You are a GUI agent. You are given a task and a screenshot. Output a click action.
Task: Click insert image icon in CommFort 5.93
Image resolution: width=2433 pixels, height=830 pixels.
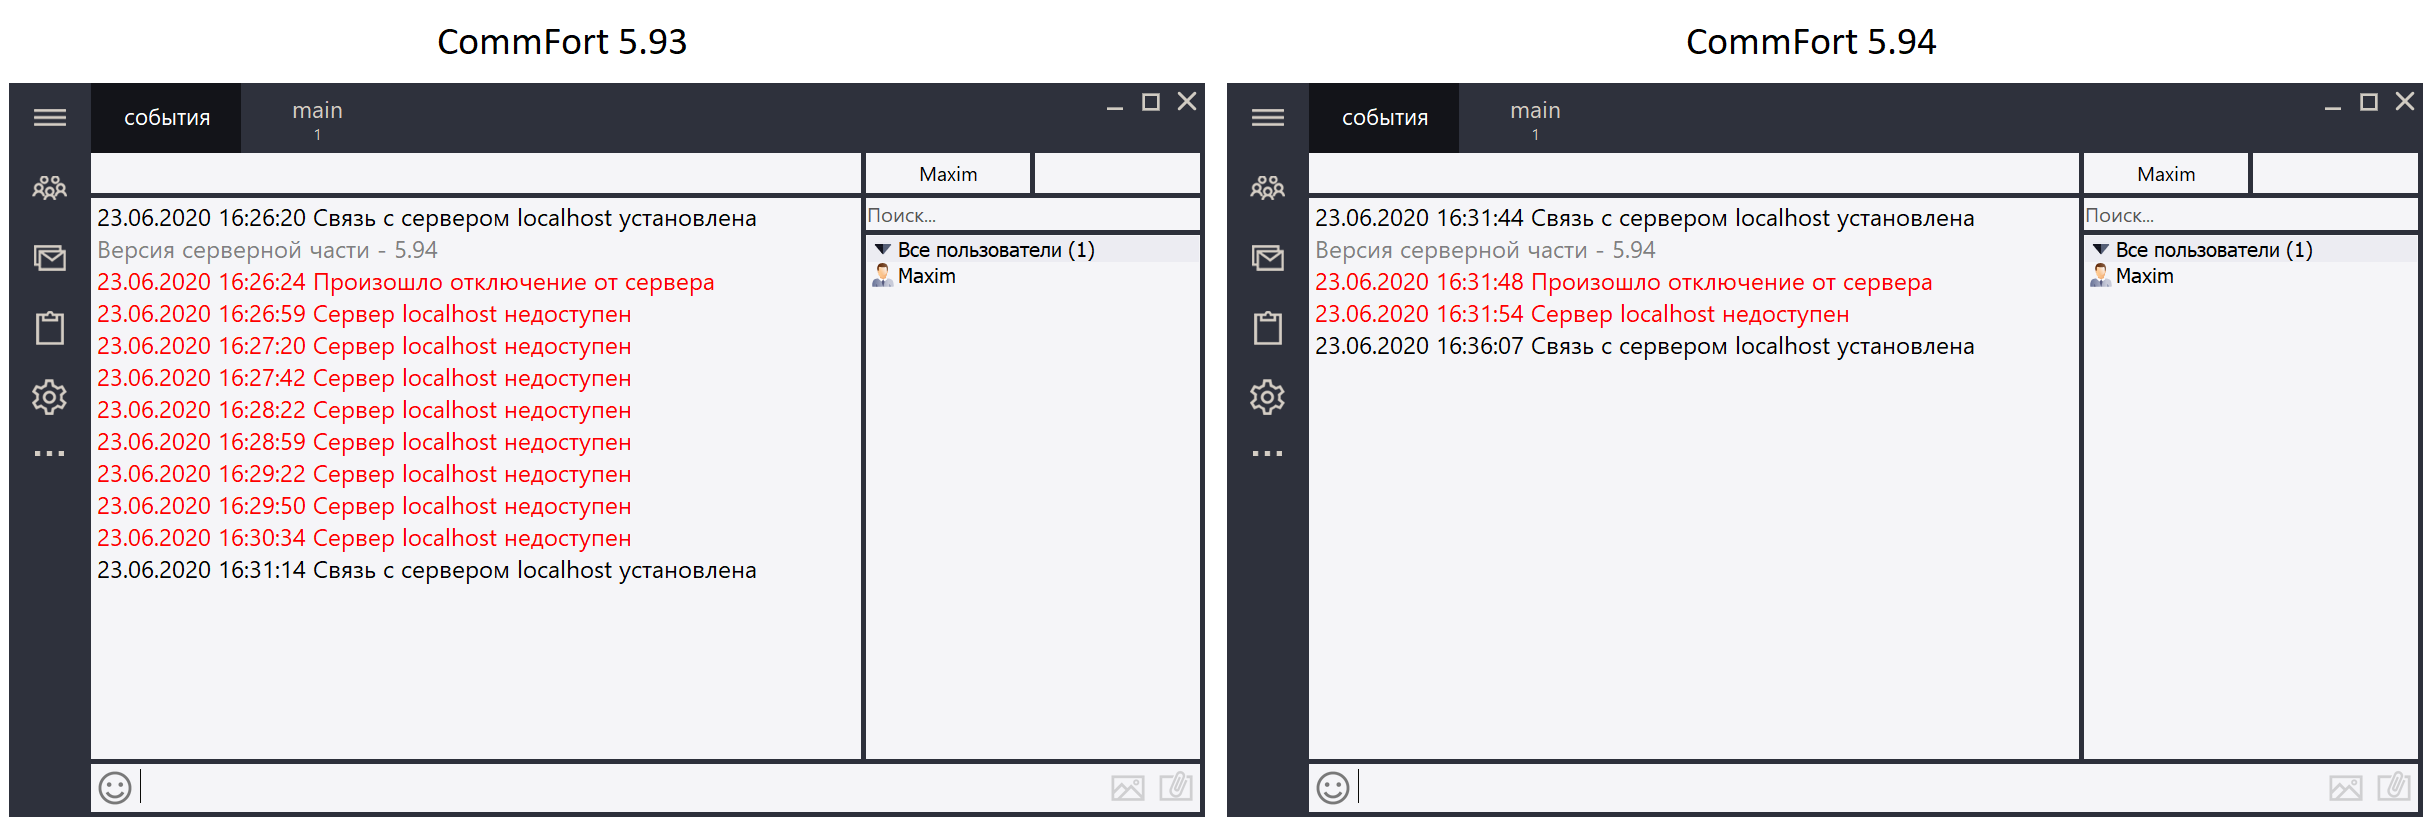point(1128,788)
